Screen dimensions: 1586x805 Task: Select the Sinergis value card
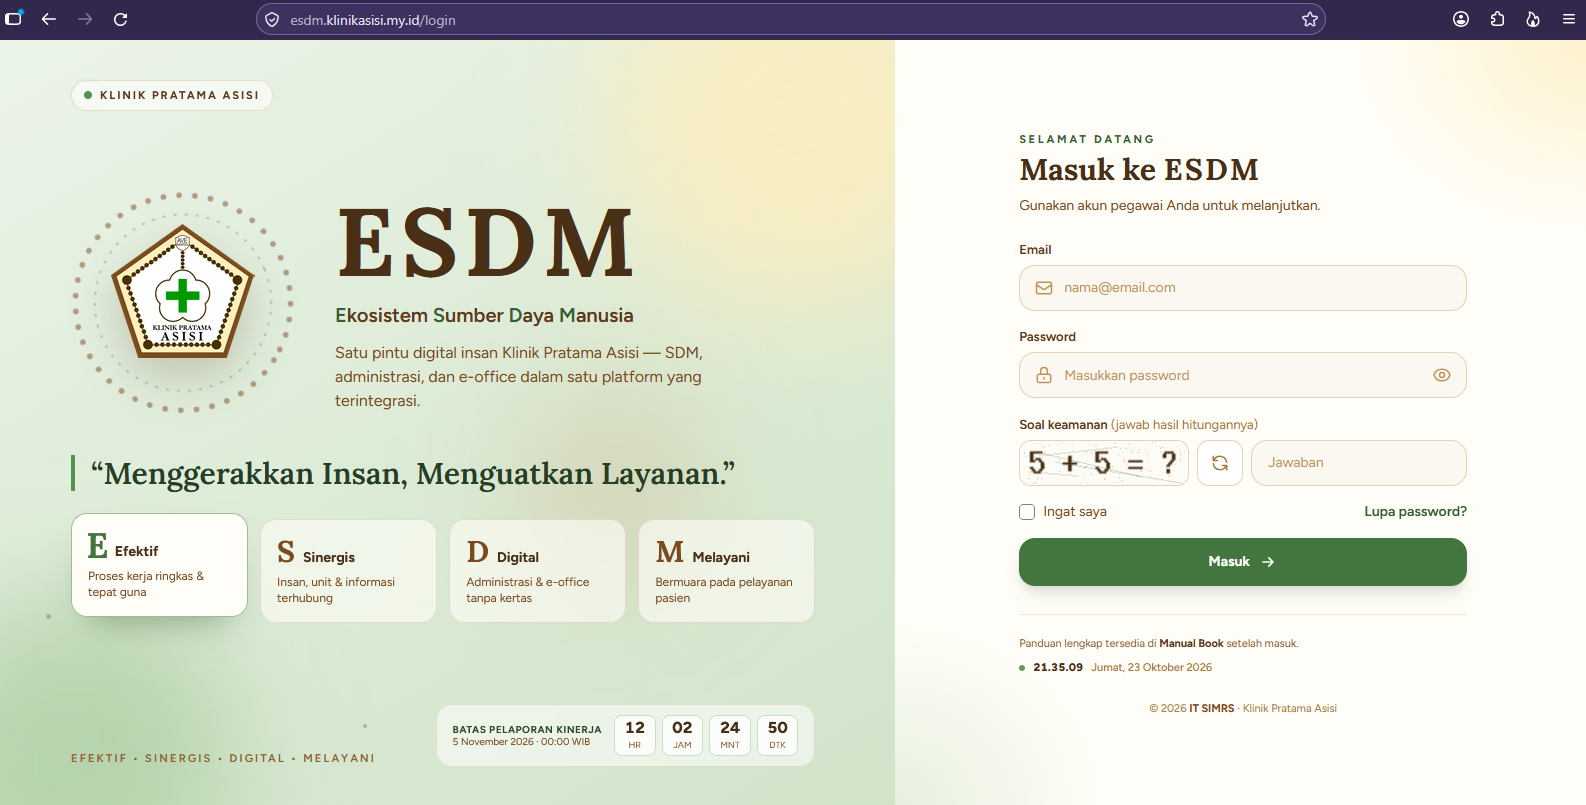(x=348, y=571)
